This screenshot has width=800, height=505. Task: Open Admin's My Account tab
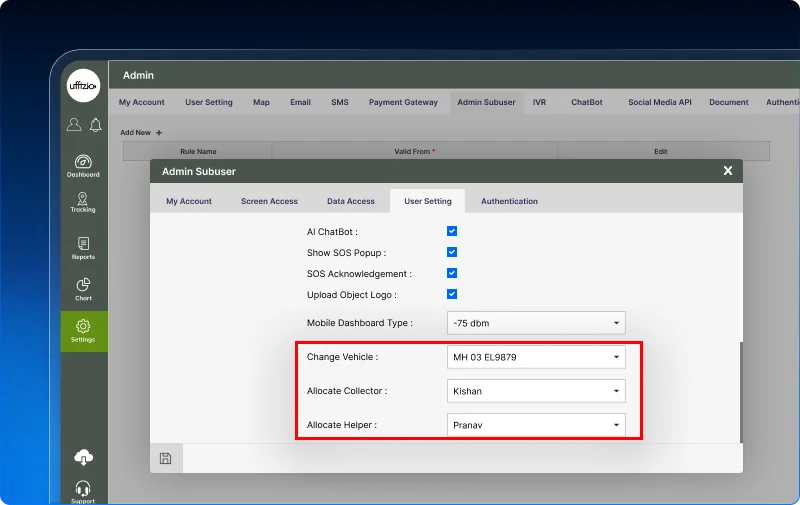tap(141, 102)
